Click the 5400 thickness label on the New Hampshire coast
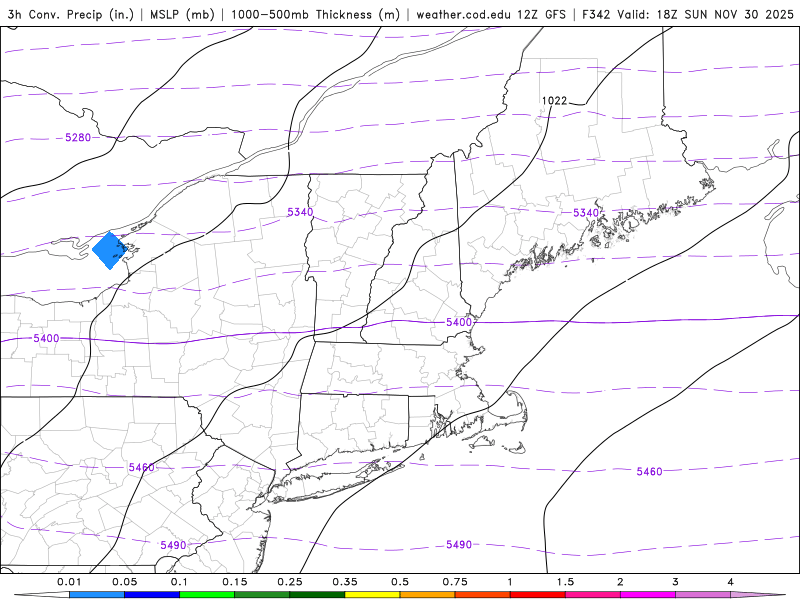 459,322
